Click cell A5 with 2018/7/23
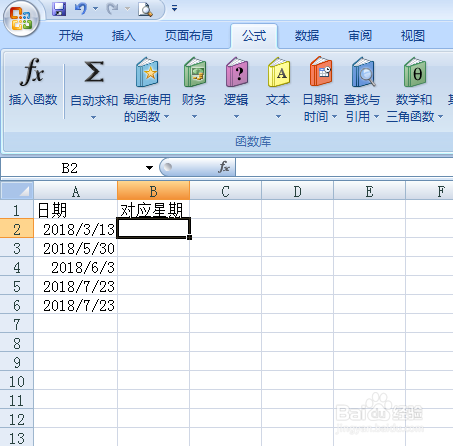 pos(76,286)
